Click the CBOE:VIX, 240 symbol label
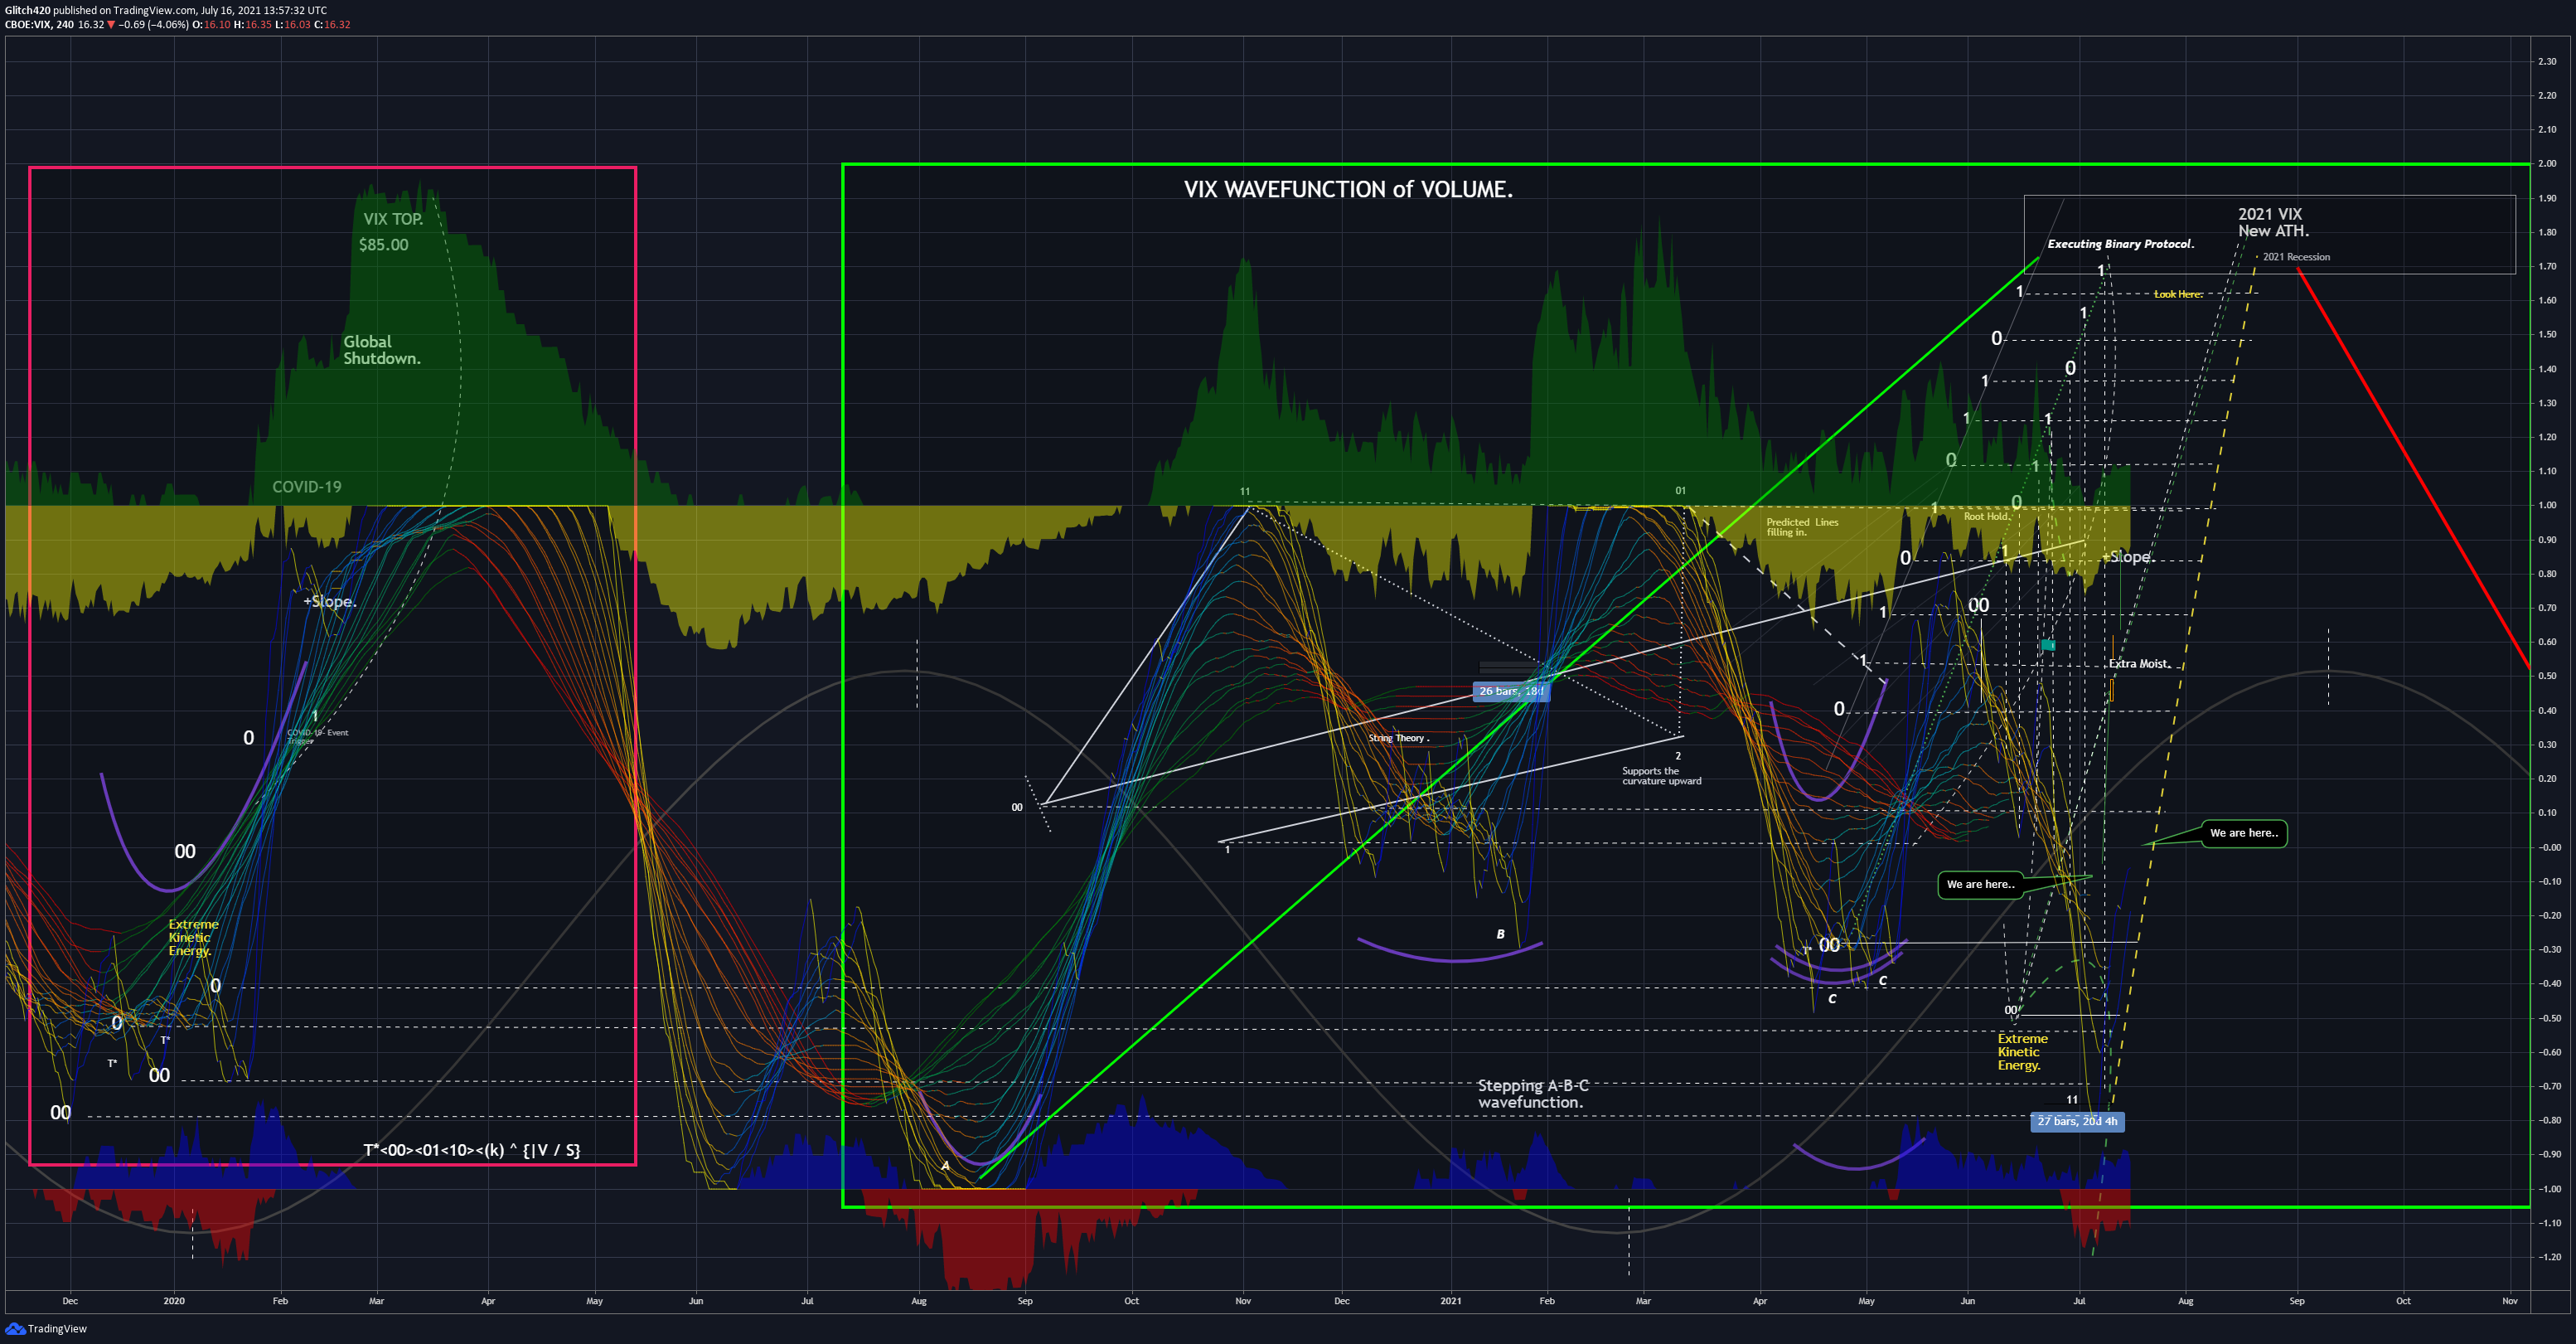This screenshot has width=2576, height=1344. pyautogui.click(x=39, y=25)
